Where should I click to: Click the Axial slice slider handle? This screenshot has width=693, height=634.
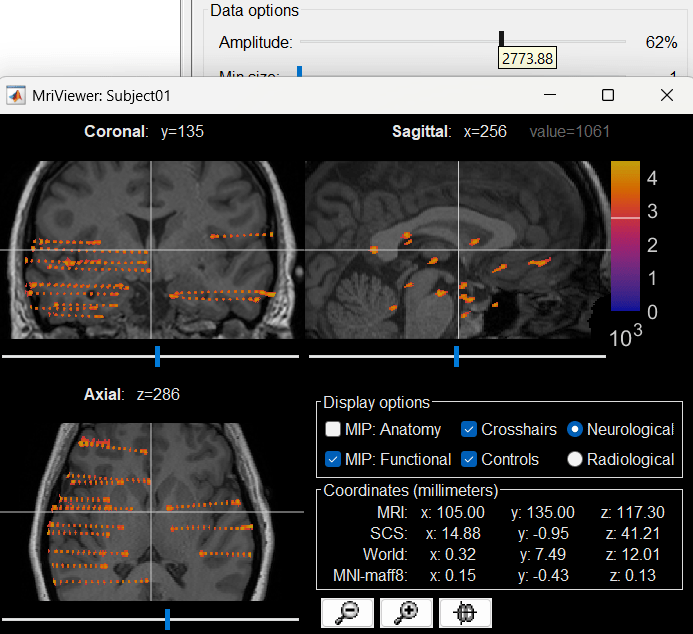(x=168, y=619)
